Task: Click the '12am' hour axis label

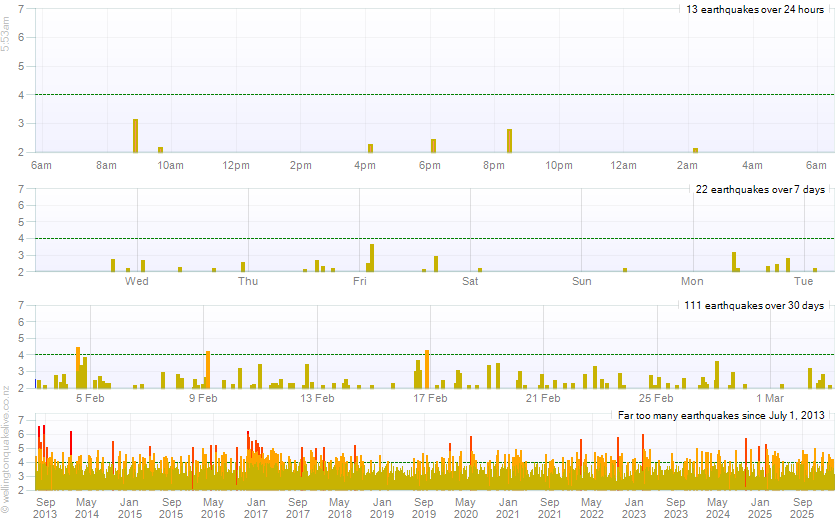Action: (623, 165)
